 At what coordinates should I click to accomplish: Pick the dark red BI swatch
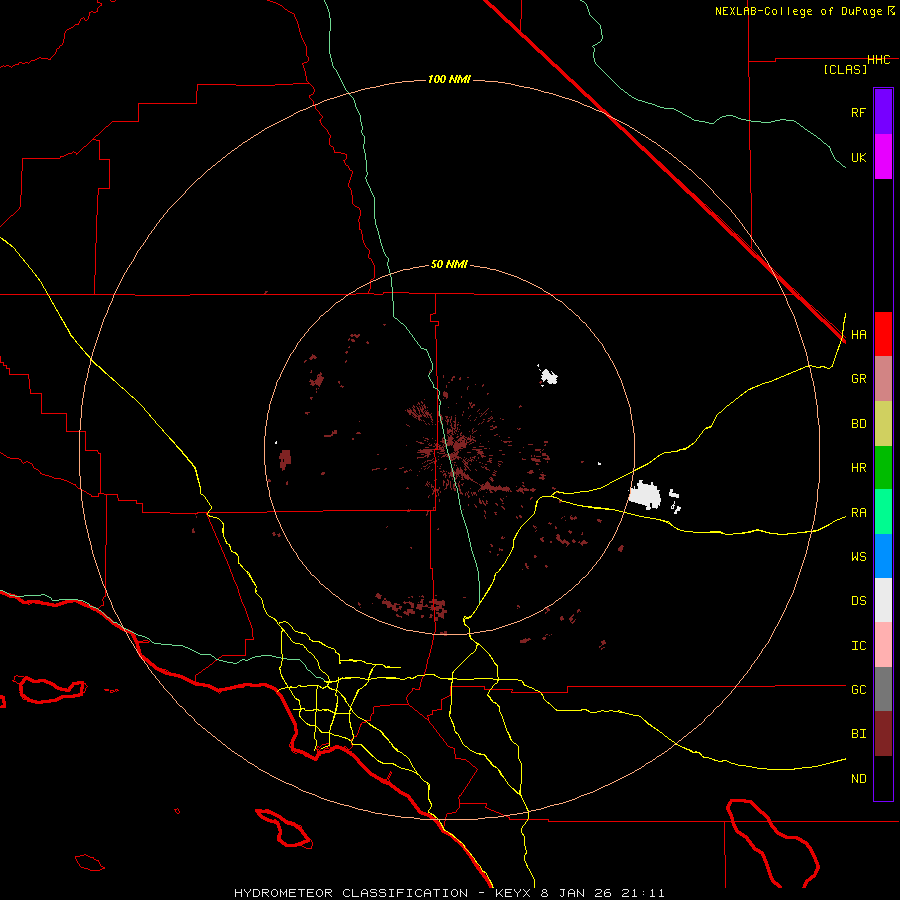tap(883, 733)
